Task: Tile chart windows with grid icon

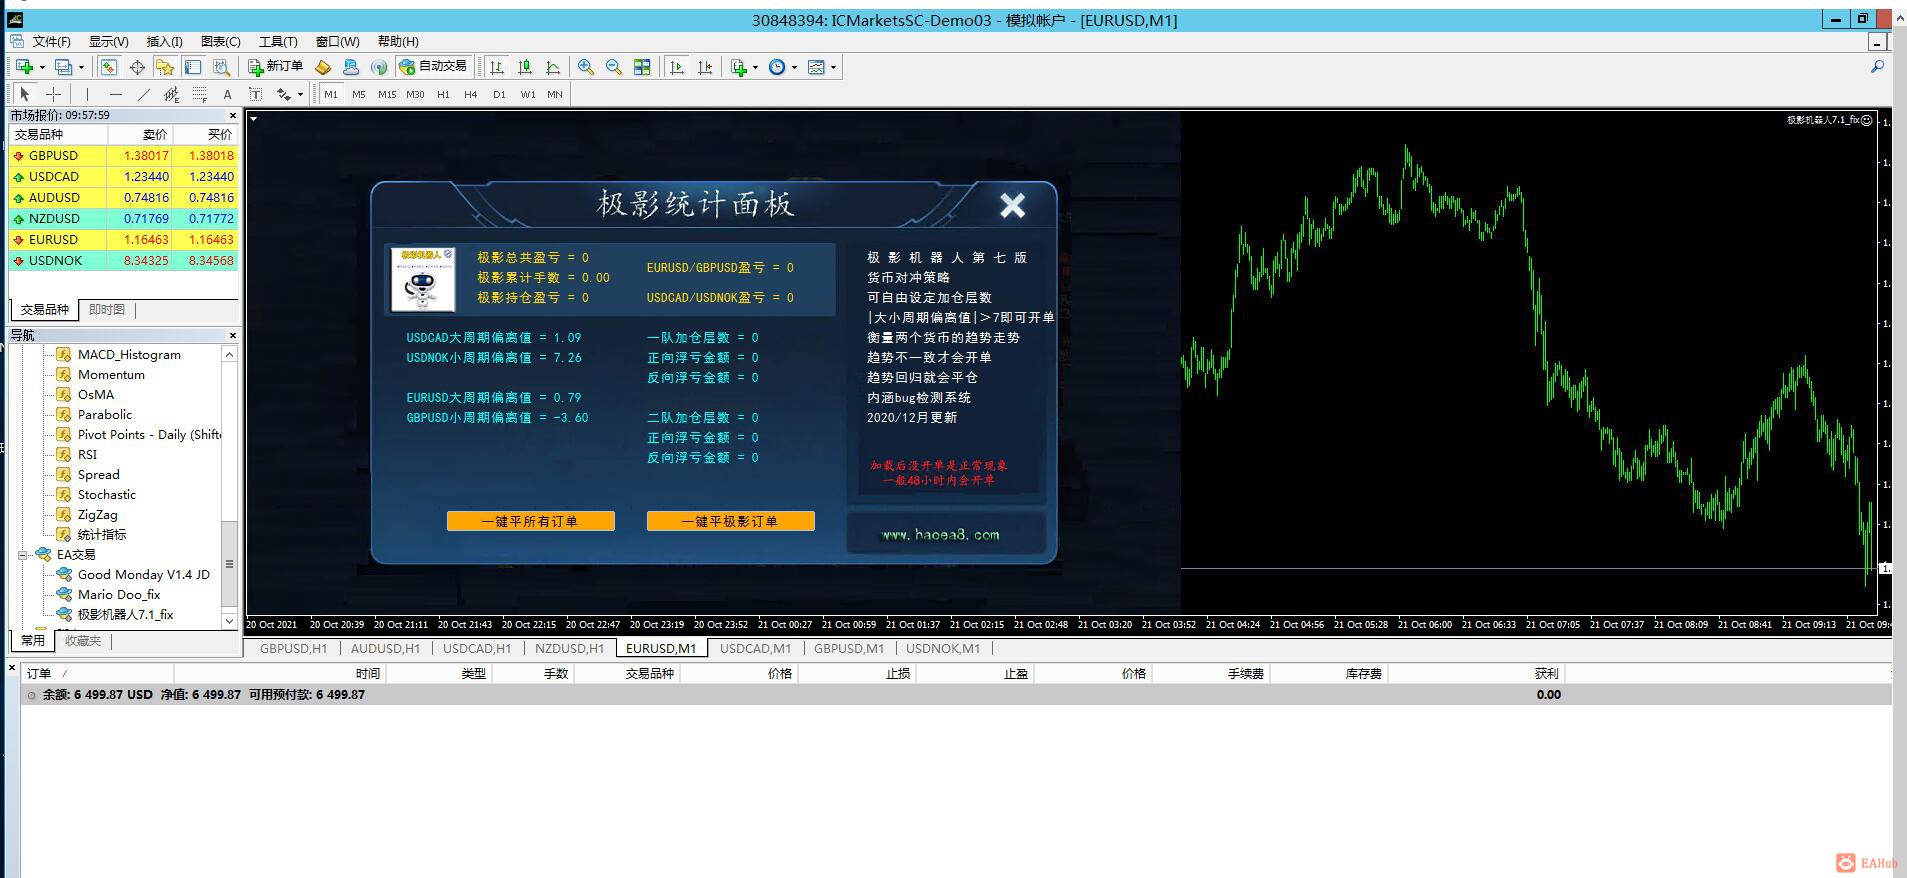Action: coord(642,67)
